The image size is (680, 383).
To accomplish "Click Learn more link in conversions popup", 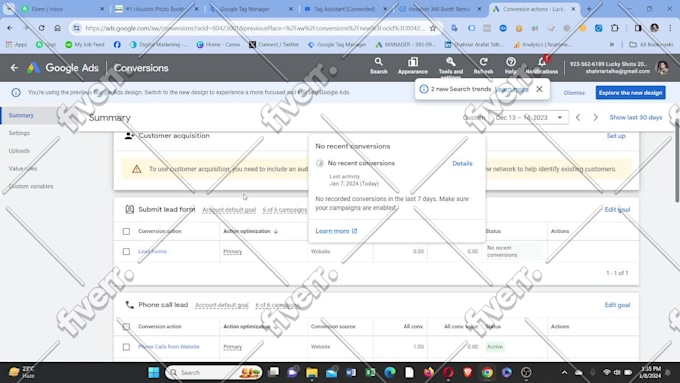I will click(336, 231).
